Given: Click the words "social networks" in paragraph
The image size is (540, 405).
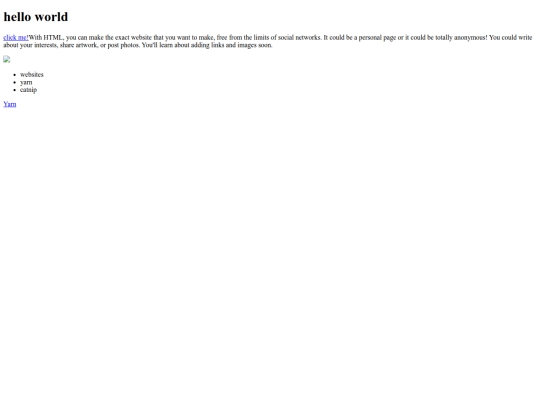Looking at the screenshot, I should click(x=299, y=38).
